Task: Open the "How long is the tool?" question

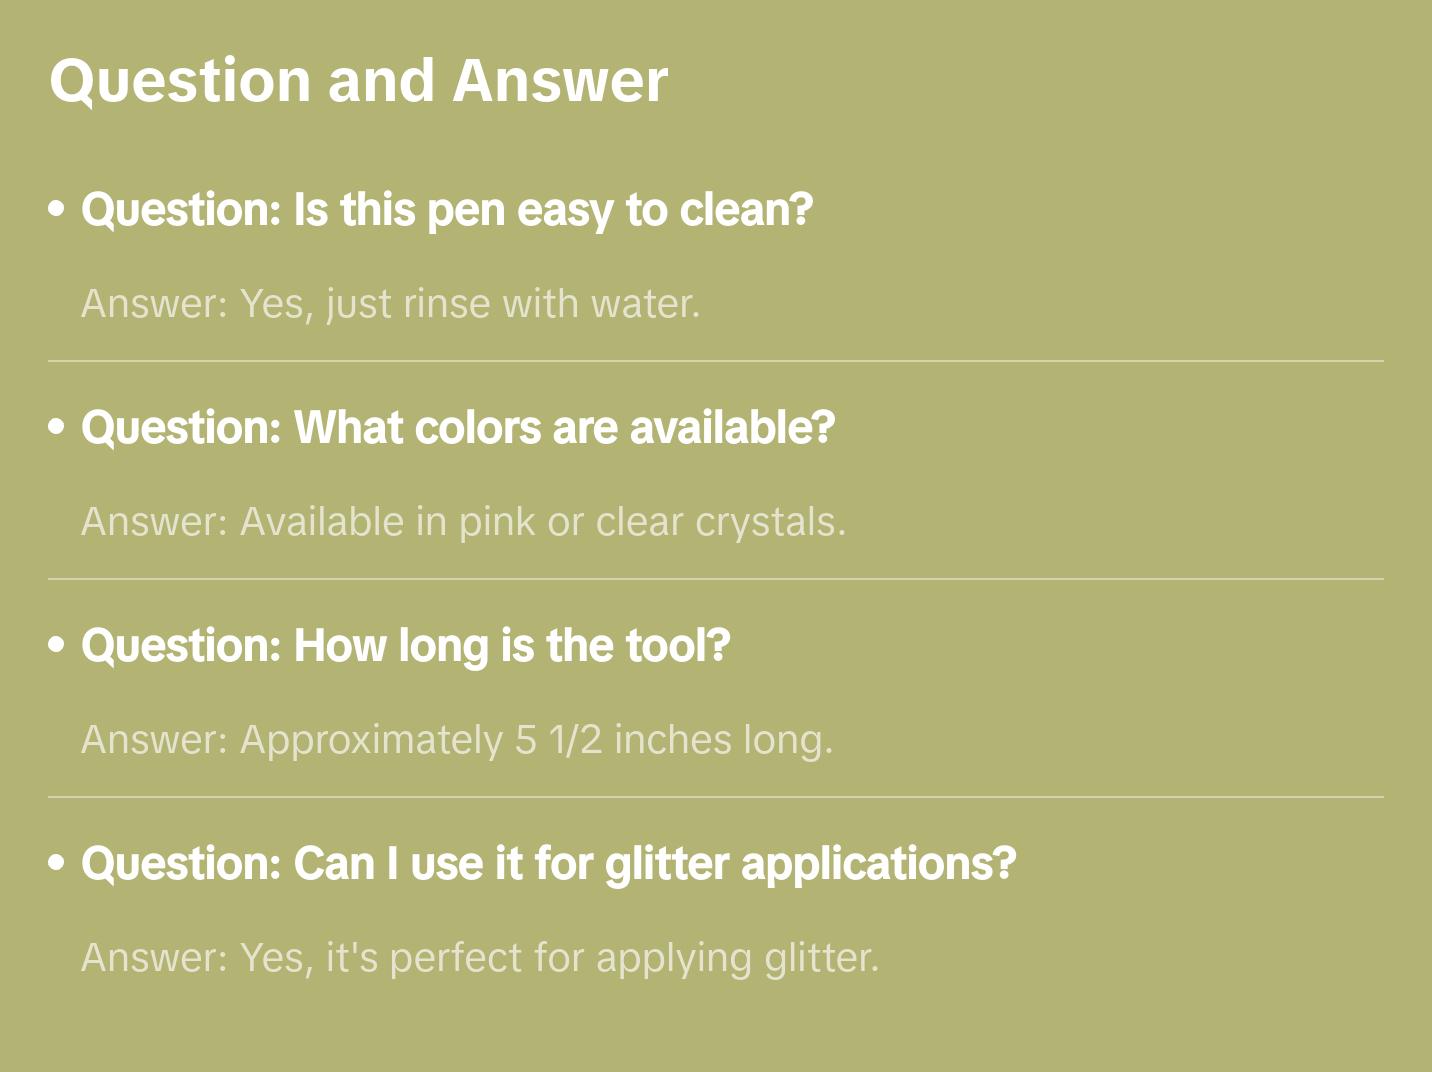Action: [405, 646]
